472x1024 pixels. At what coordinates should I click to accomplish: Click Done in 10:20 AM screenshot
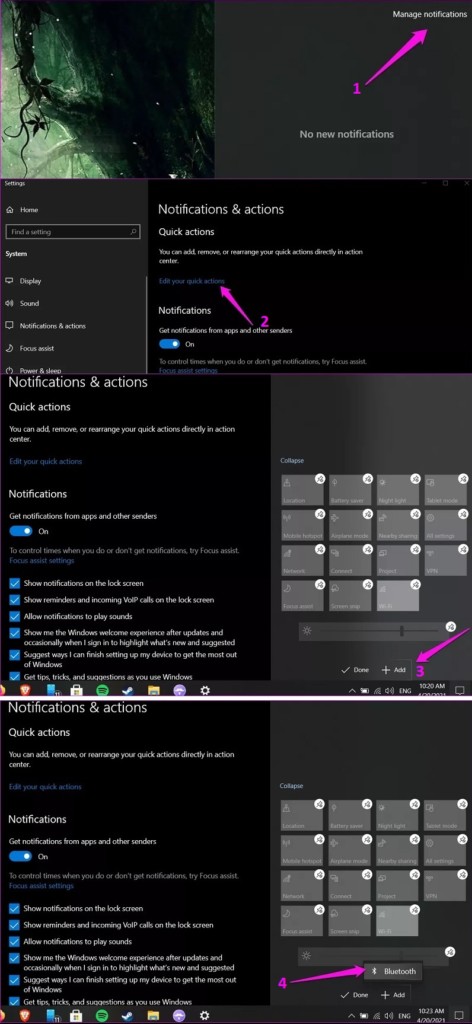[x=355, y=670]
